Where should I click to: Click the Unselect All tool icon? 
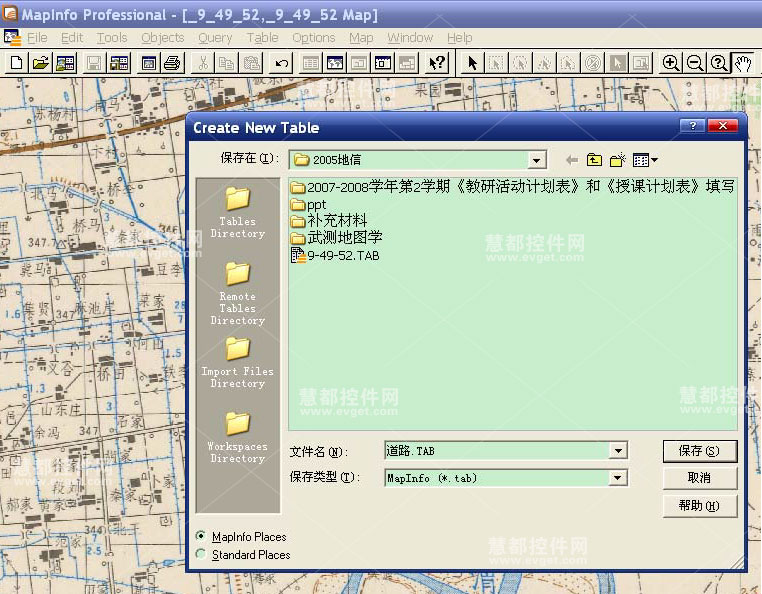pos(592,63)
